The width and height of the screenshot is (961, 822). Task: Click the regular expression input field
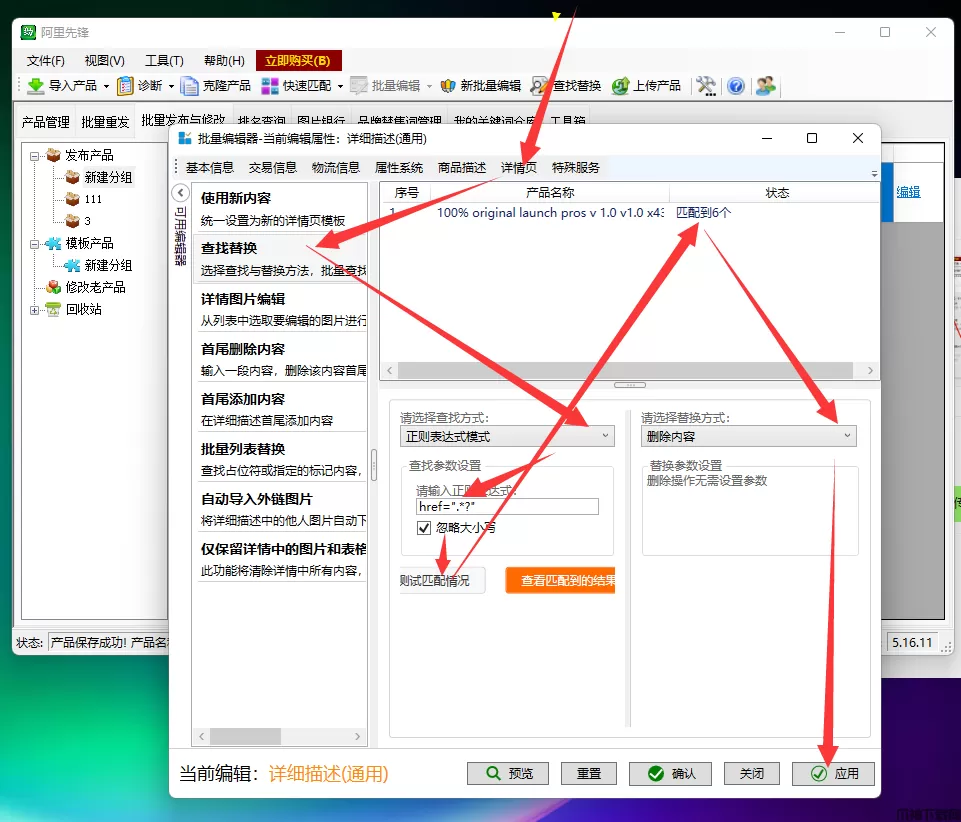(506, 506)
